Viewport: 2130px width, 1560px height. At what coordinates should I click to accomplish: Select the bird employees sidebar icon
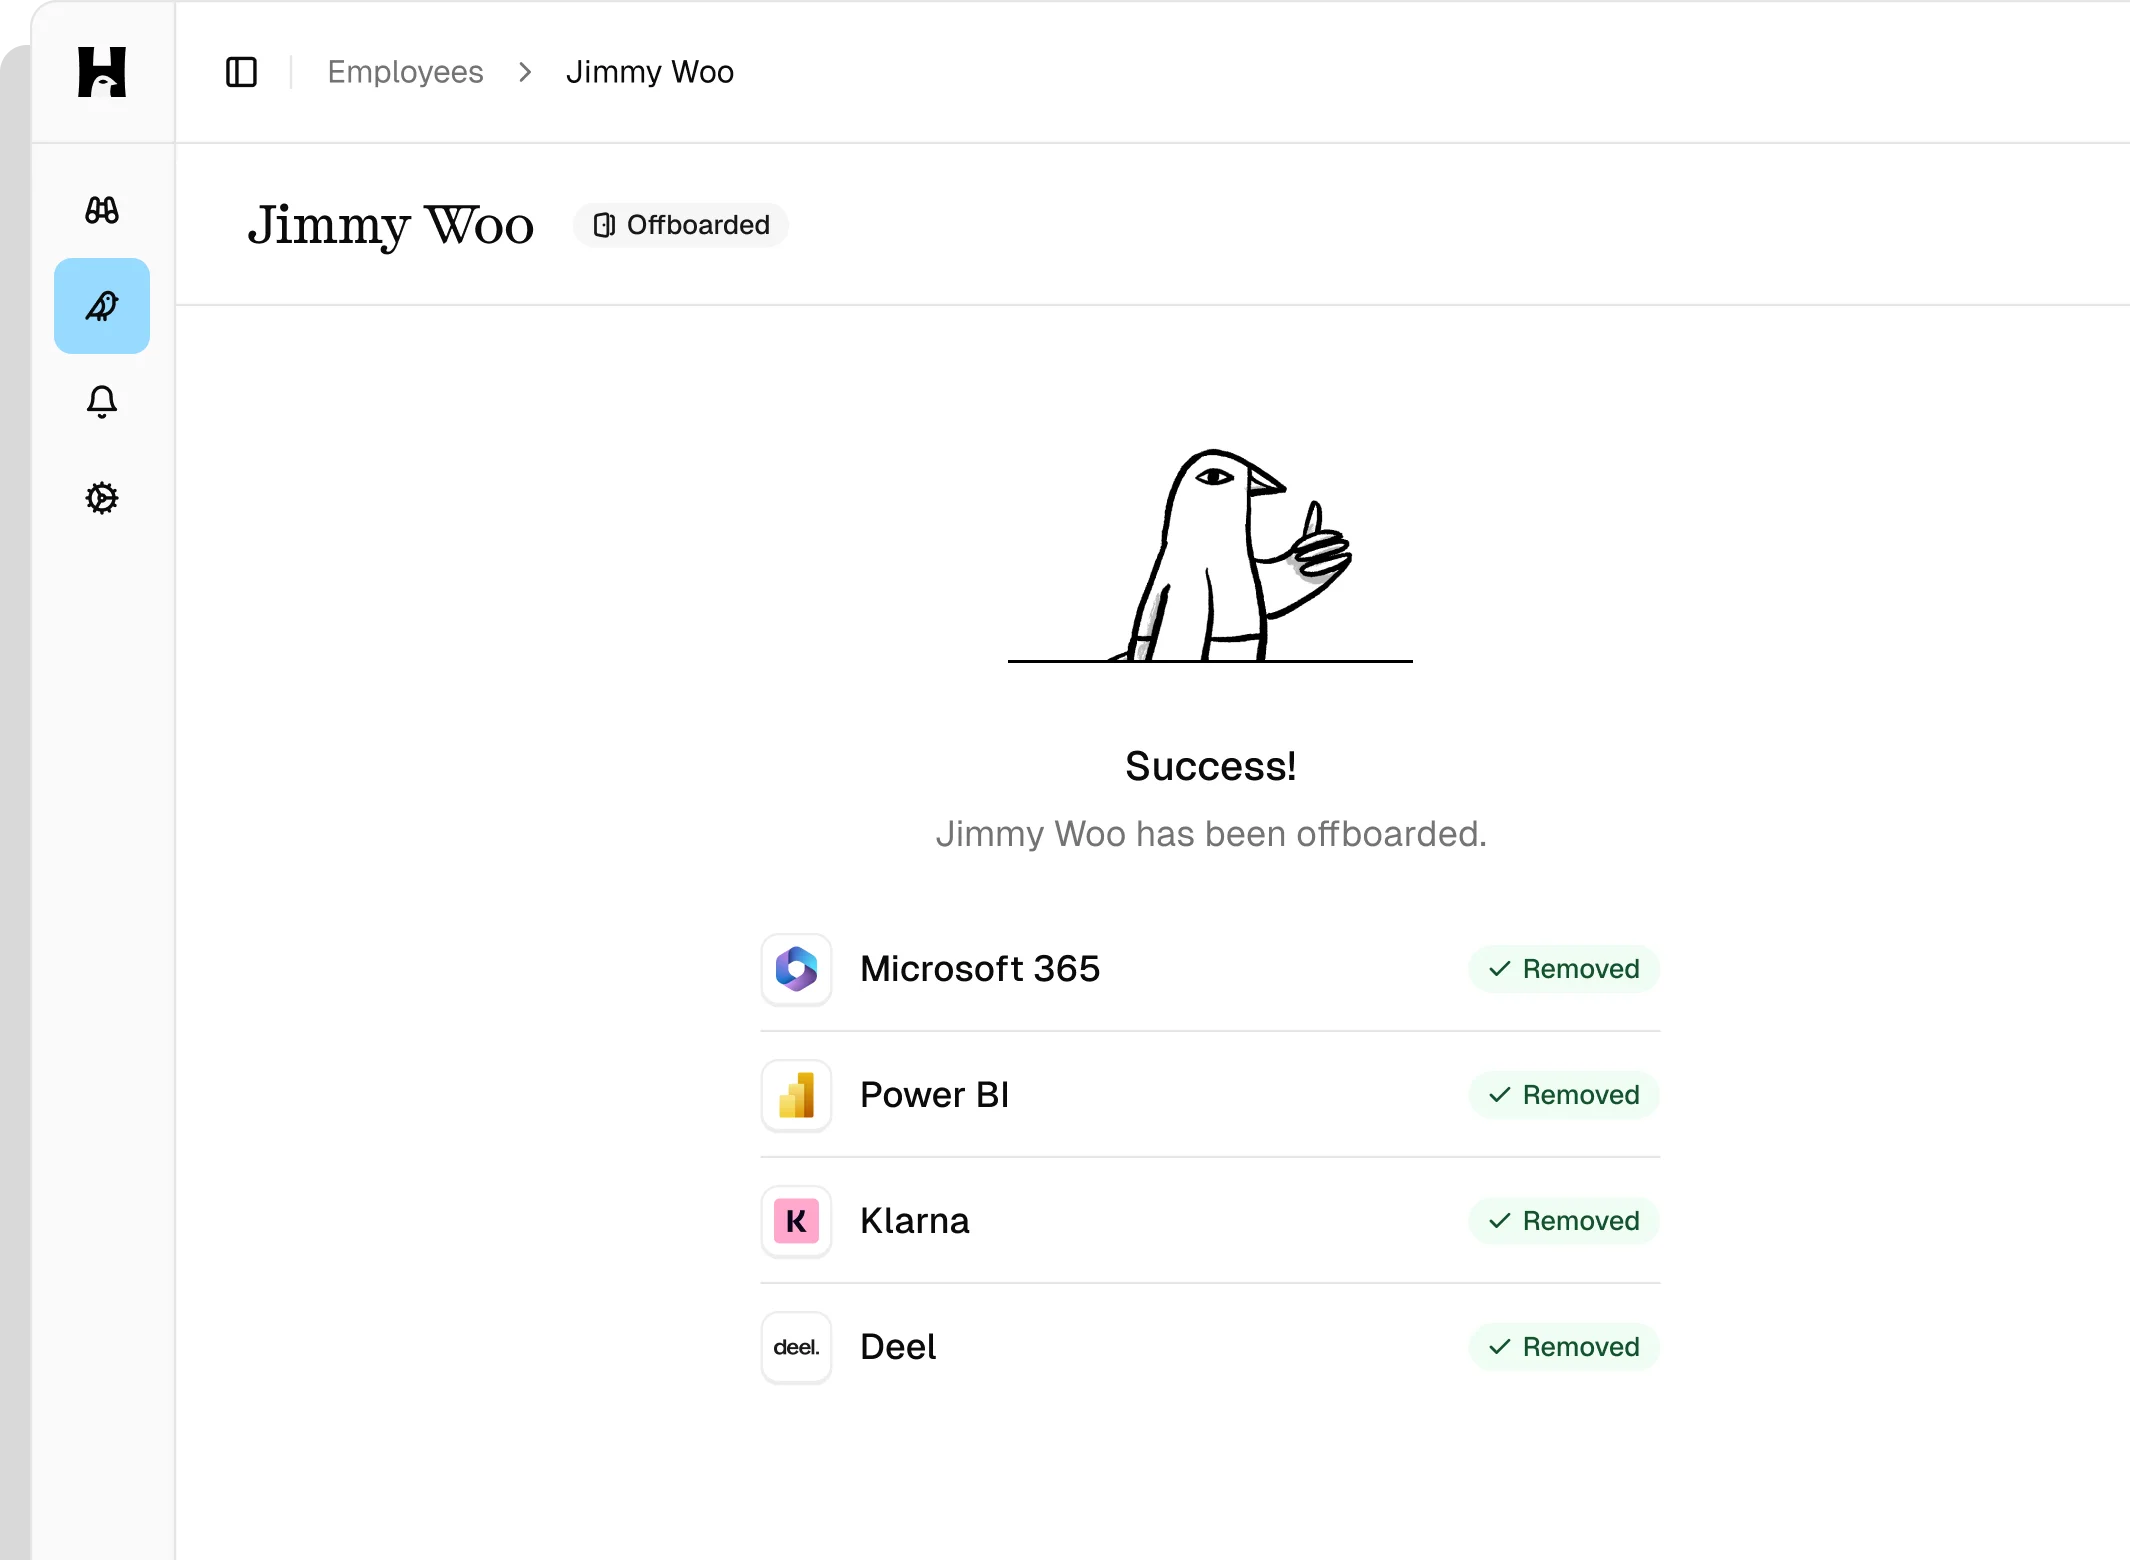(x=102, y=306)
